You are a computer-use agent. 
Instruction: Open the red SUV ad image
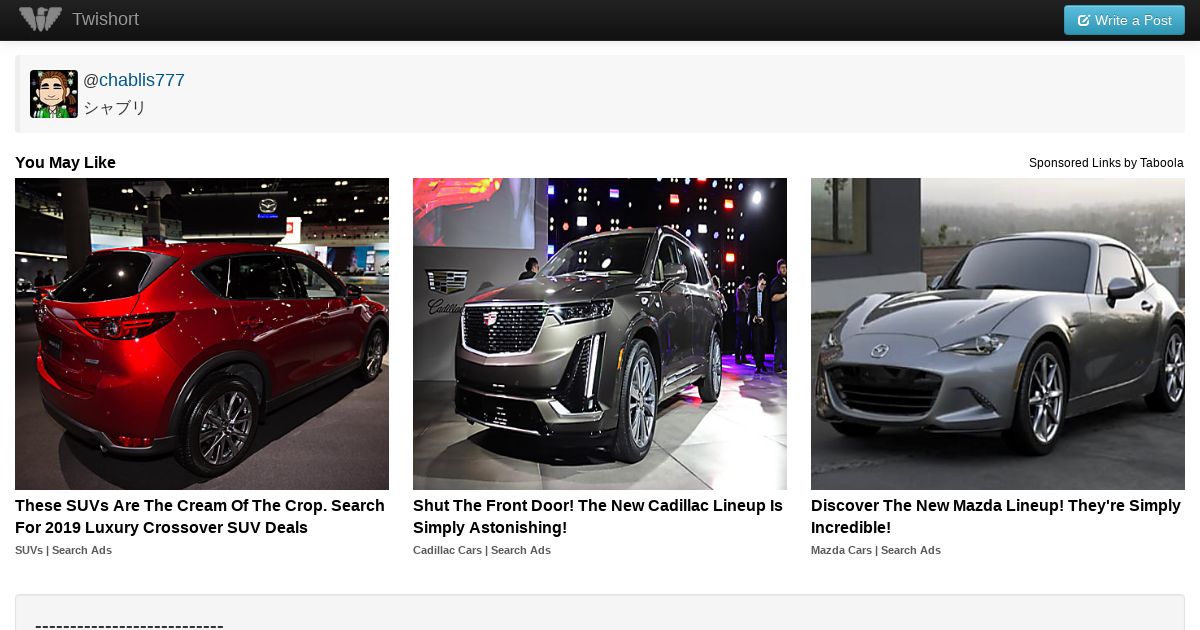coord(202,334)
